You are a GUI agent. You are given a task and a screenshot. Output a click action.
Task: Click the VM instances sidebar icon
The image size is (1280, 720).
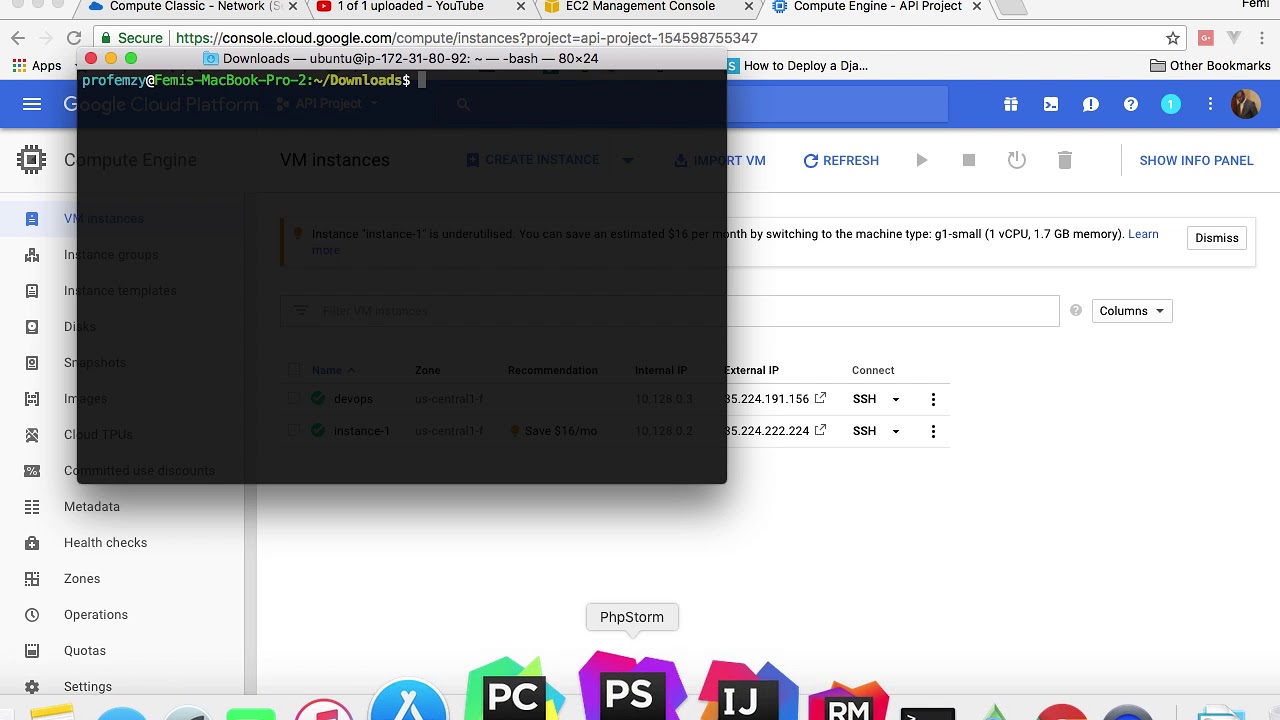click(x=32, y=219)
